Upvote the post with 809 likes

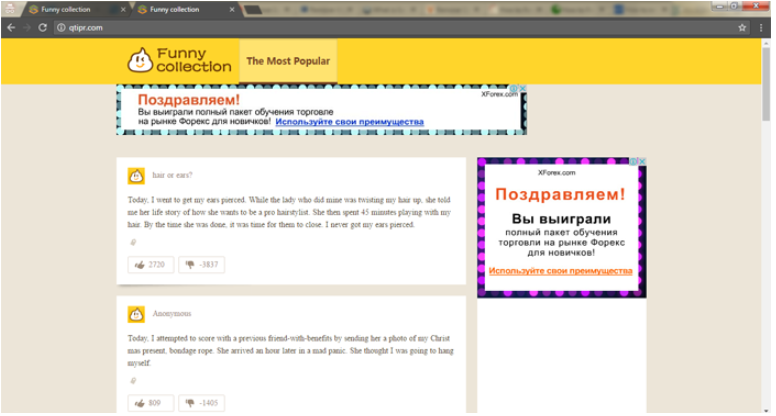pos(150,403)
